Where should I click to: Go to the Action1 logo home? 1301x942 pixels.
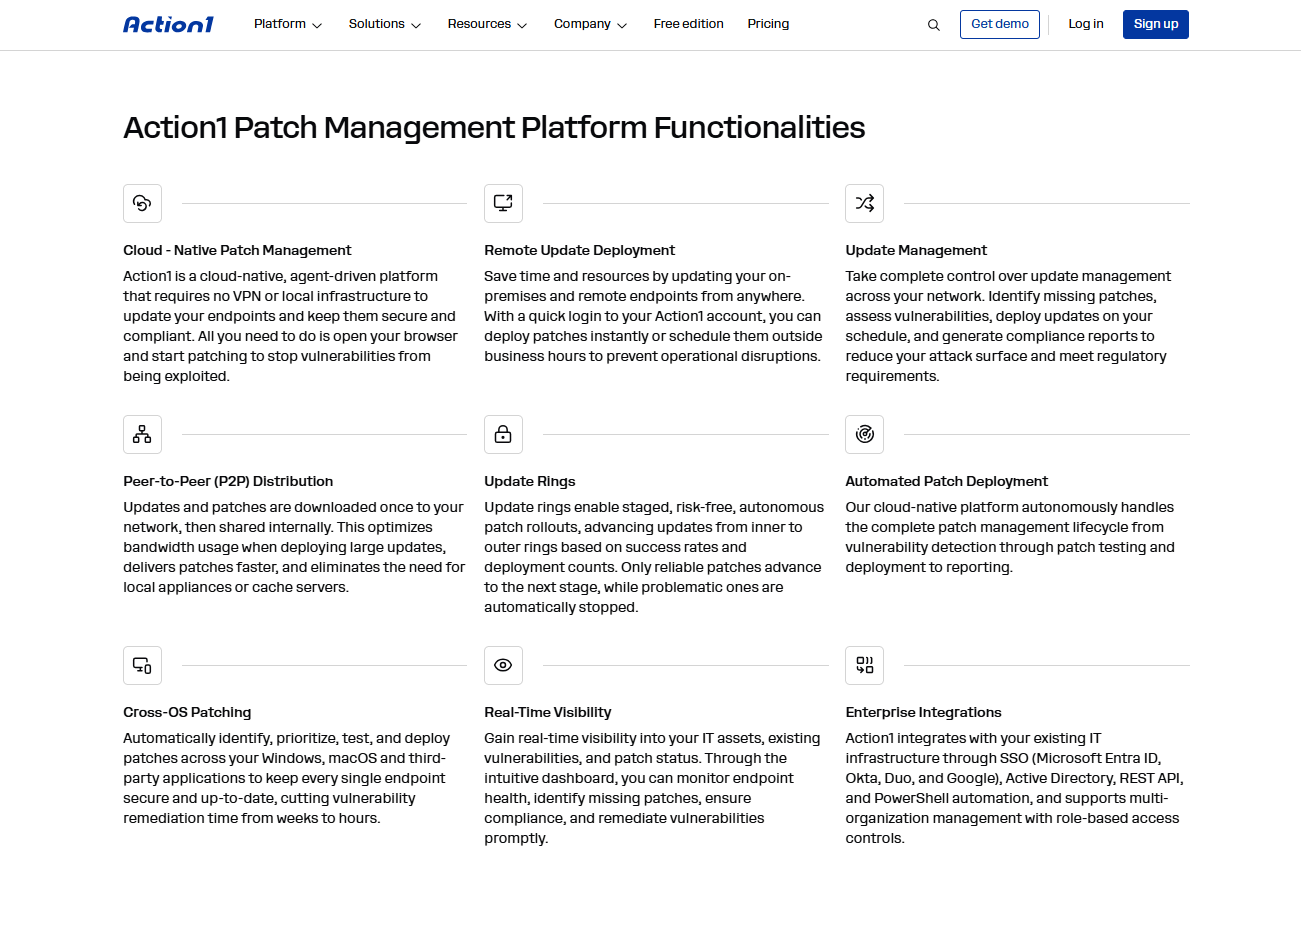tap(168, 24)
